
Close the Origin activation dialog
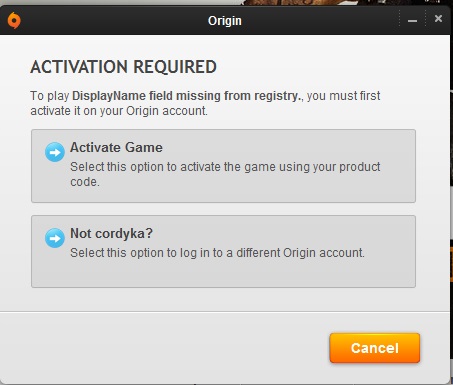438,19
